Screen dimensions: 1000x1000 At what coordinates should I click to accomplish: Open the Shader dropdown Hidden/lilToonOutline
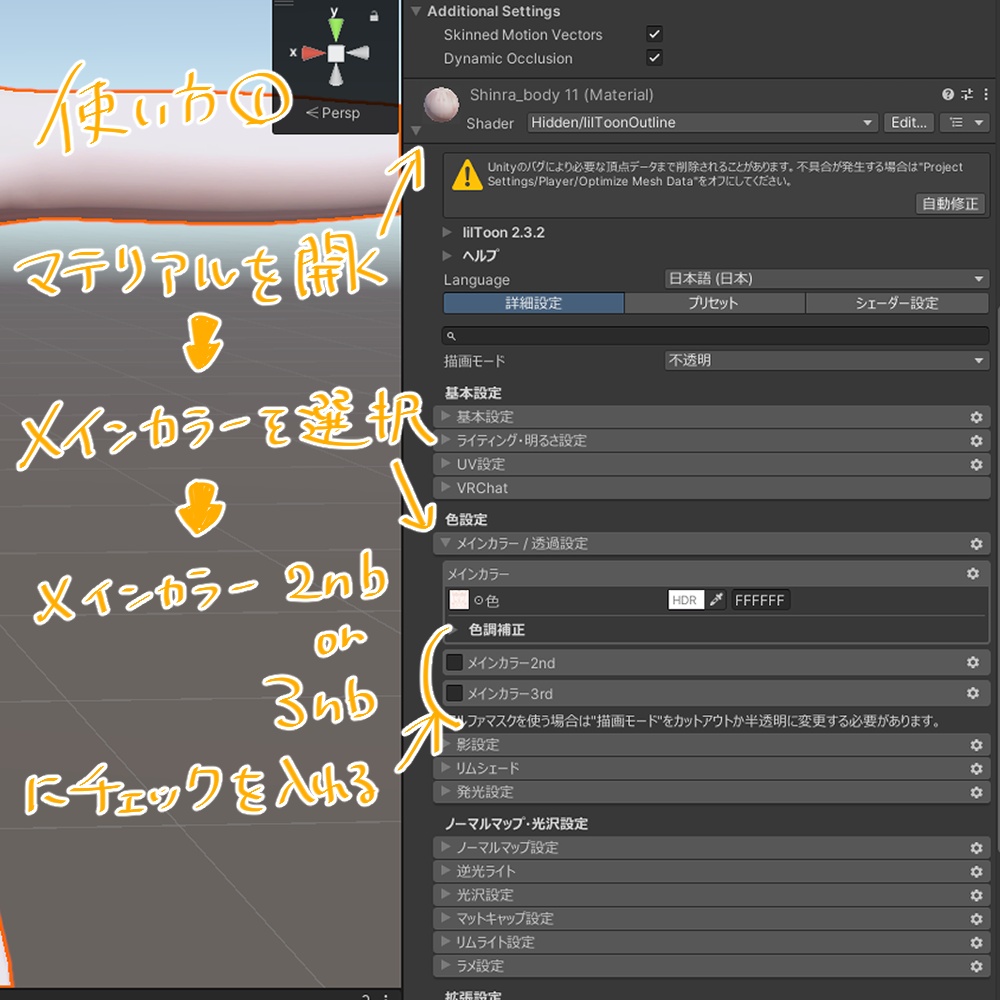pos(702,122)
